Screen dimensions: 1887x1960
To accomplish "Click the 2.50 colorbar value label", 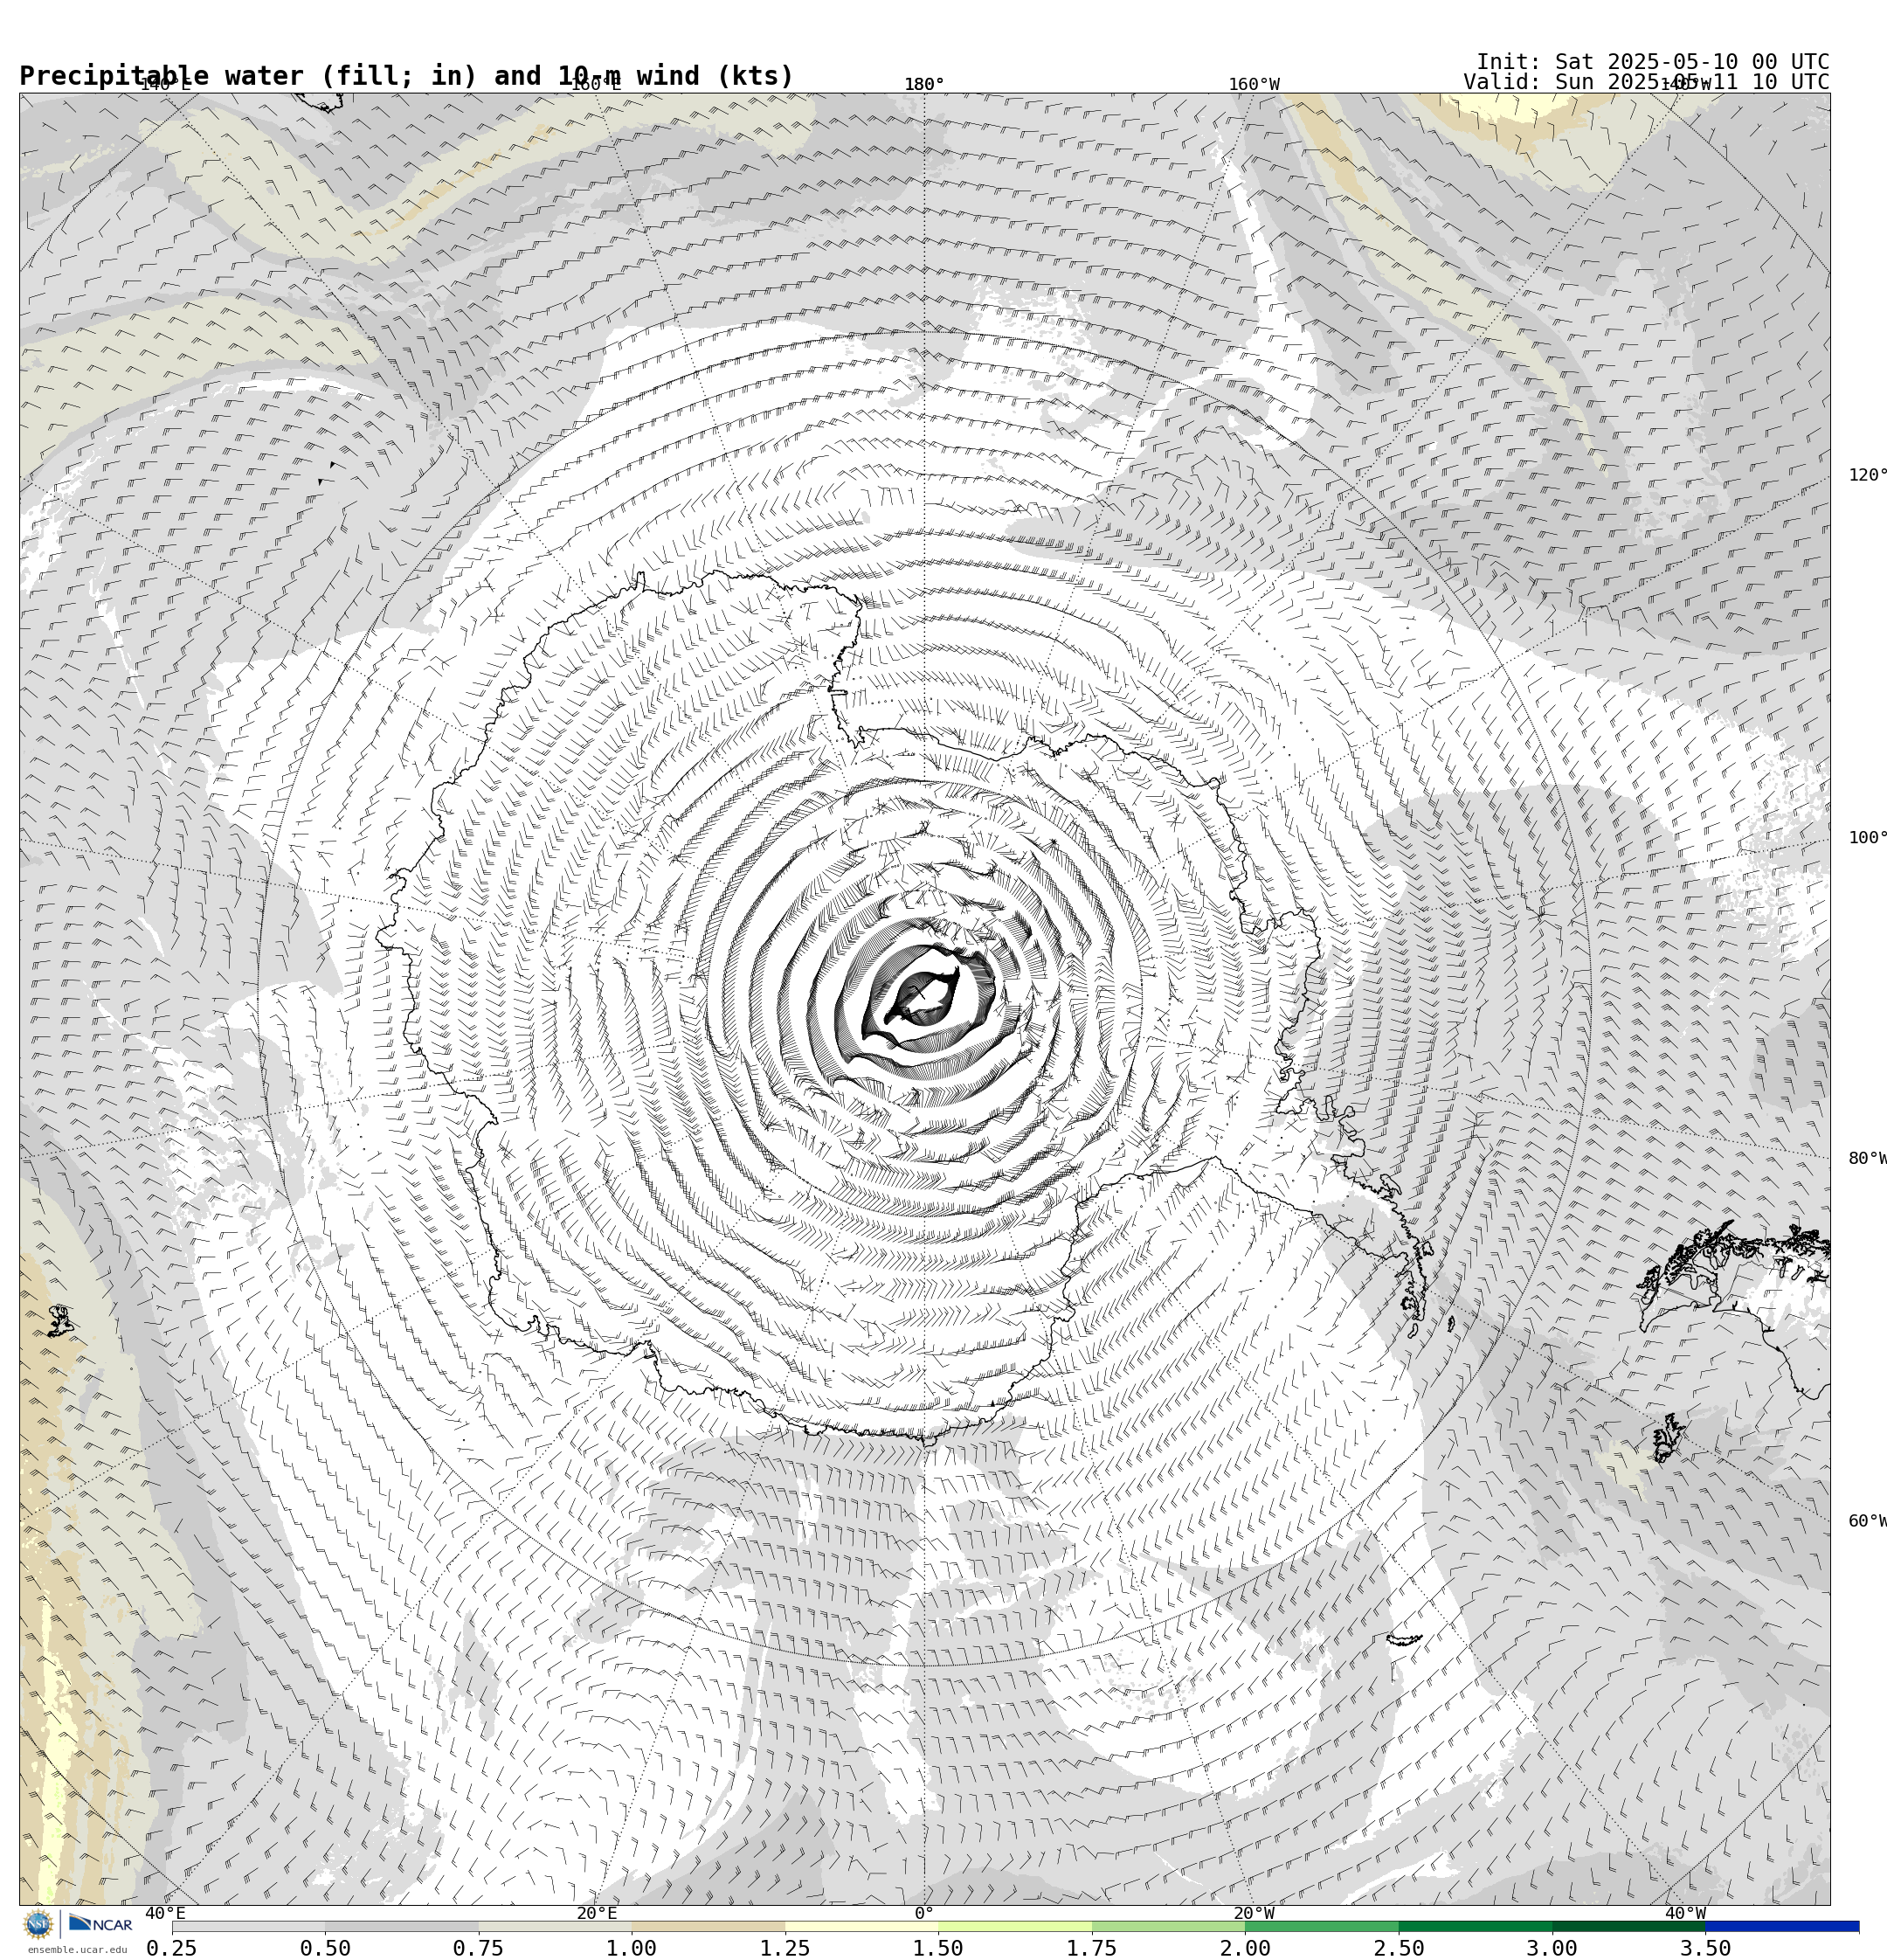I will (x=1399, y=1948).
